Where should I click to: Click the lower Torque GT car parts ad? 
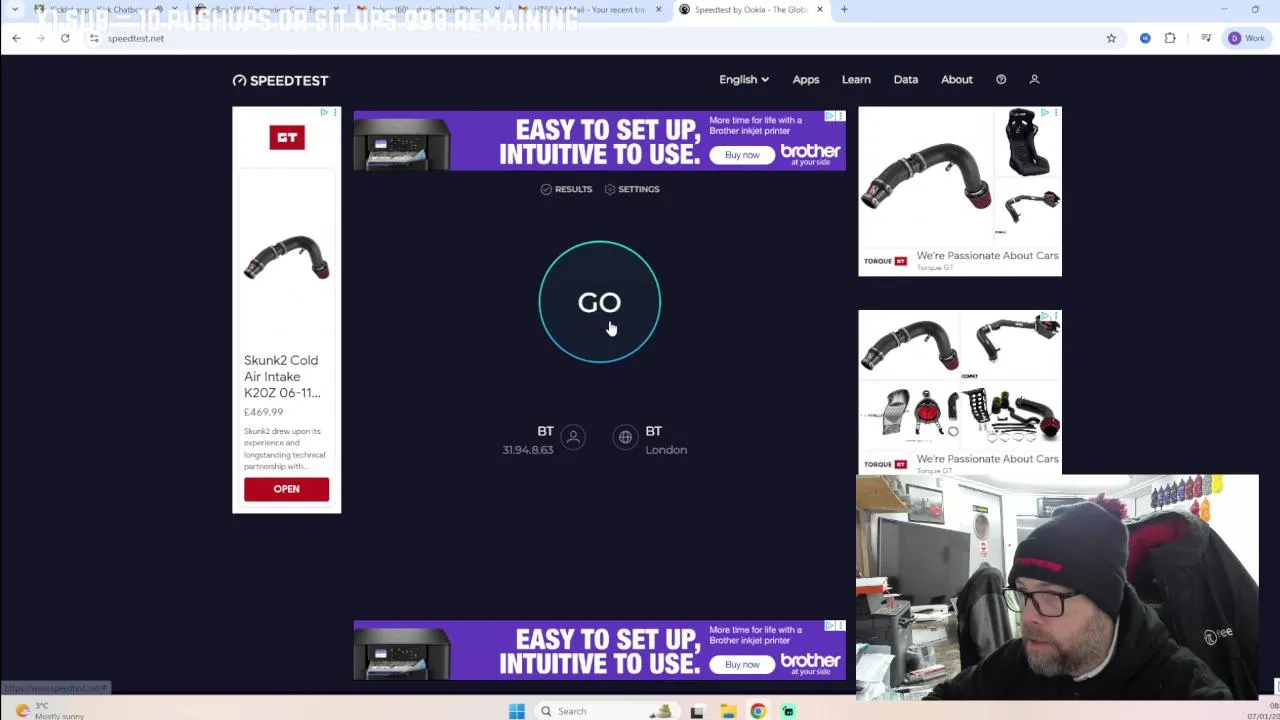pyautogui.click(x=960, y=392)
